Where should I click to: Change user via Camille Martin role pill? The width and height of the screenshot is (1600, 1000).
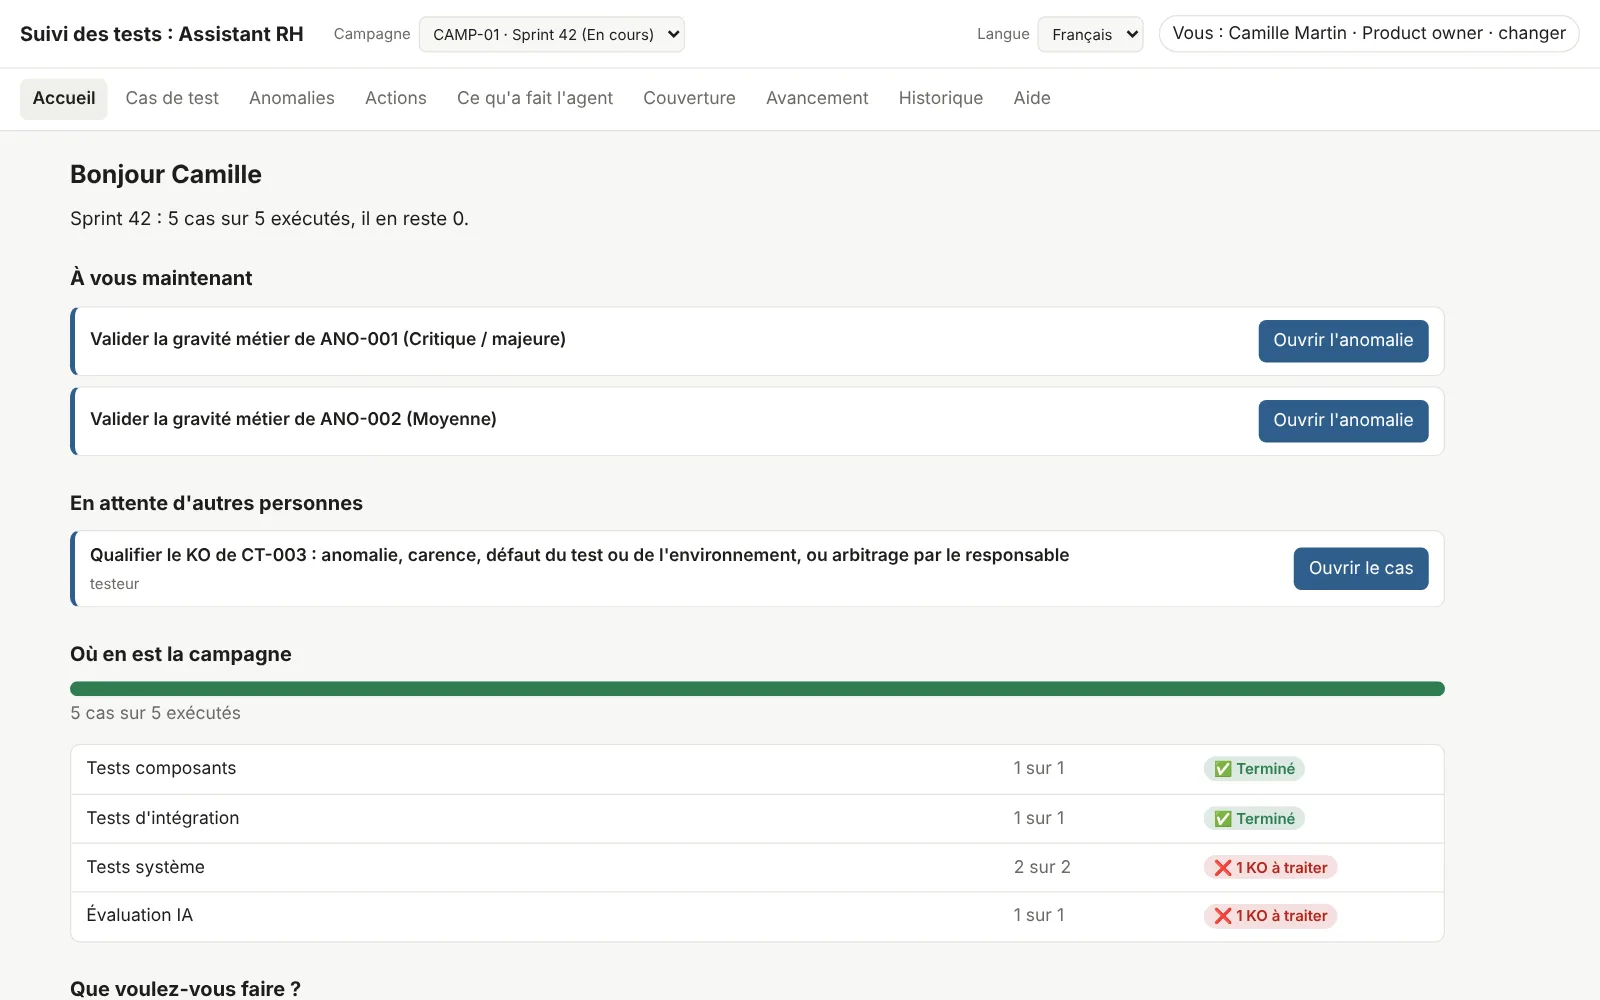(x=1369, y=33)
